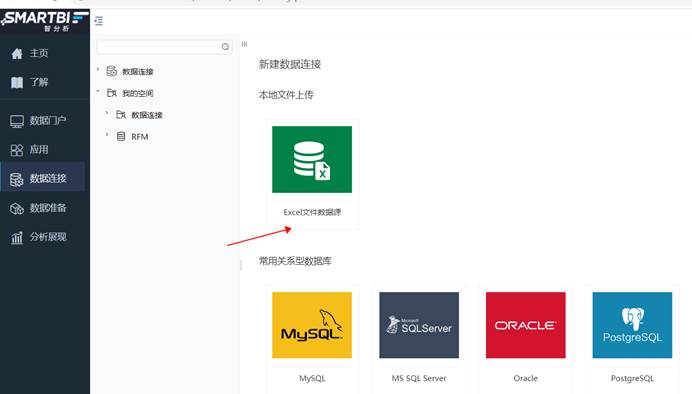Screen dimensions: 692x394
Task: Click the sidebar 数据连接 database icon
Action: (x=17, y=180)
